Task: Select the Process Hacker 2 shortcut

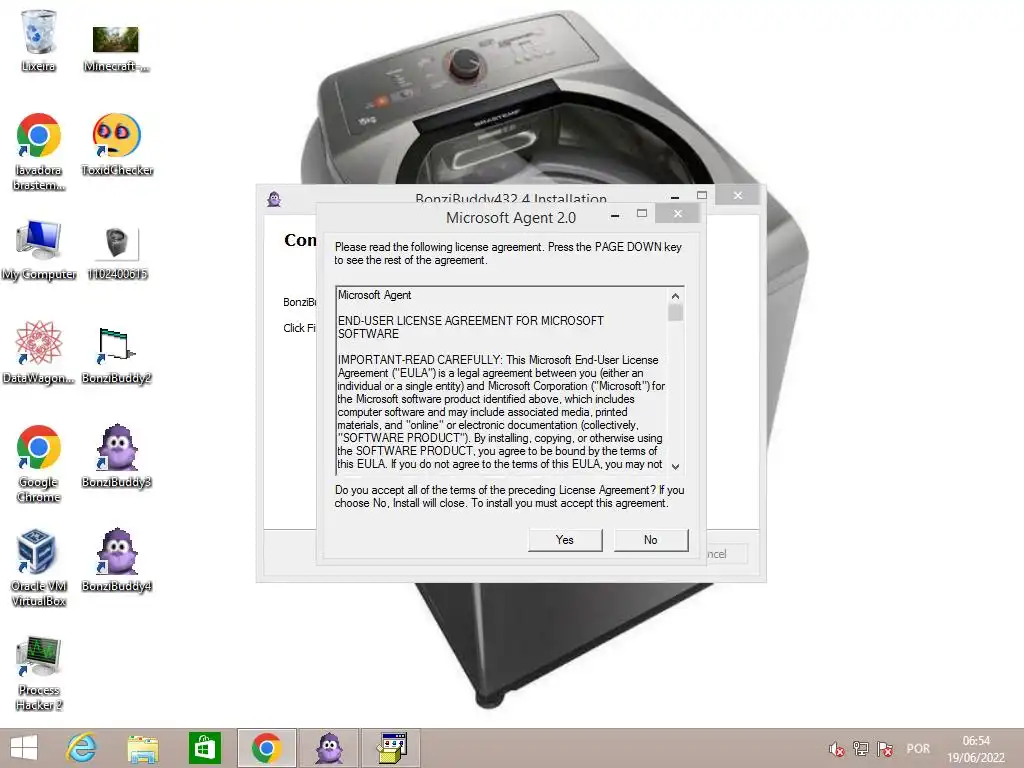Action: pos(39,673)
